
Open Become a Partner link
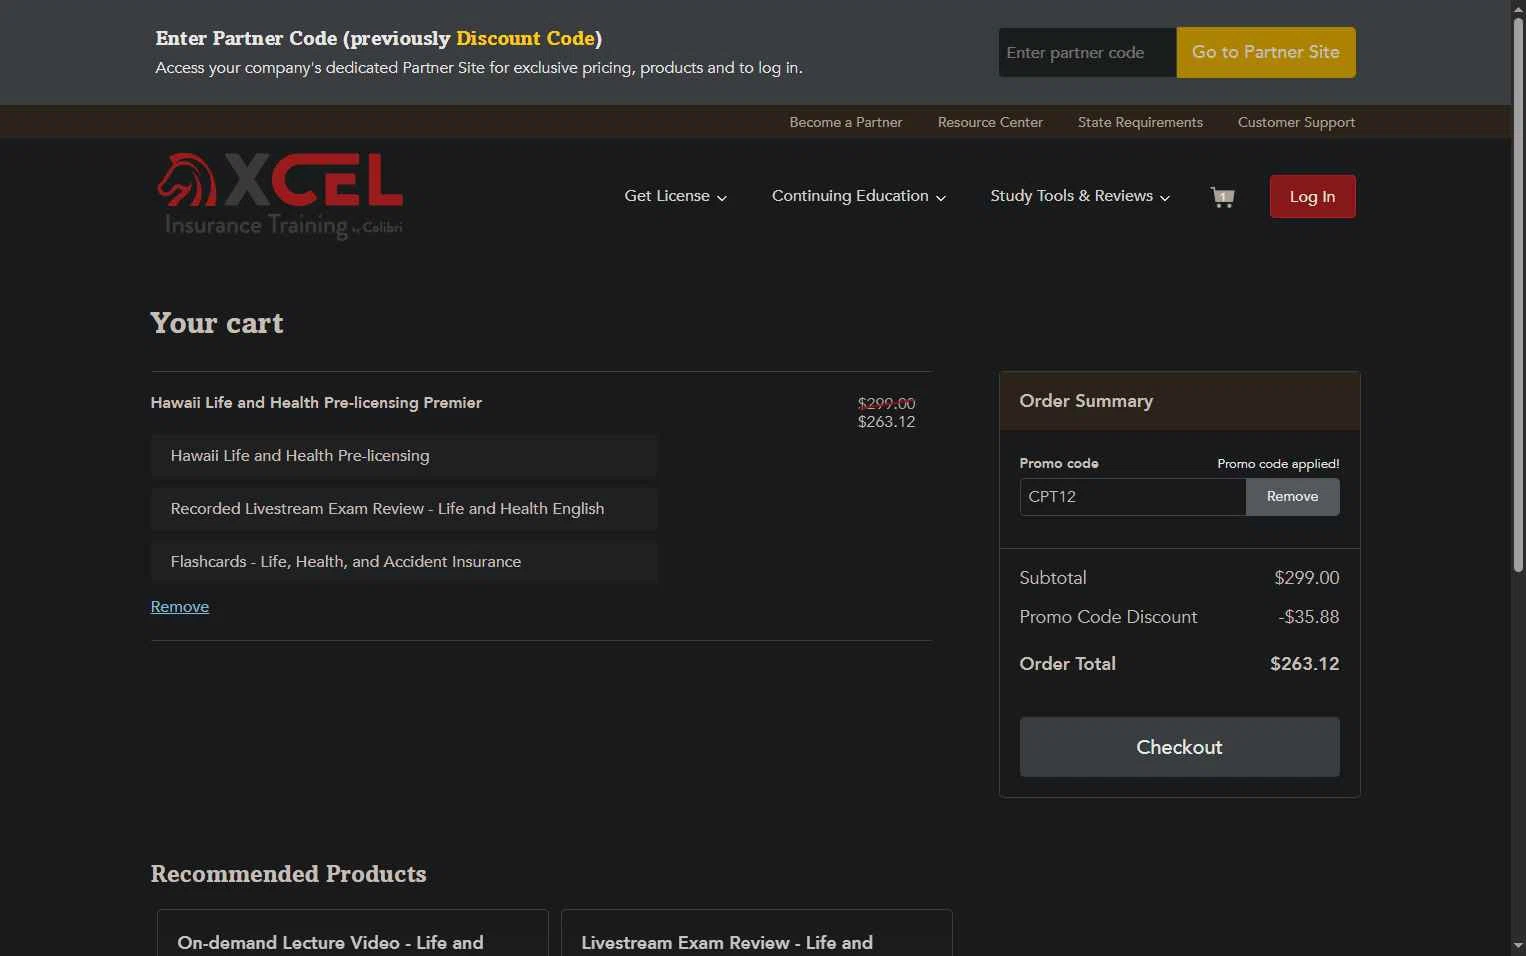pos(845,122)
